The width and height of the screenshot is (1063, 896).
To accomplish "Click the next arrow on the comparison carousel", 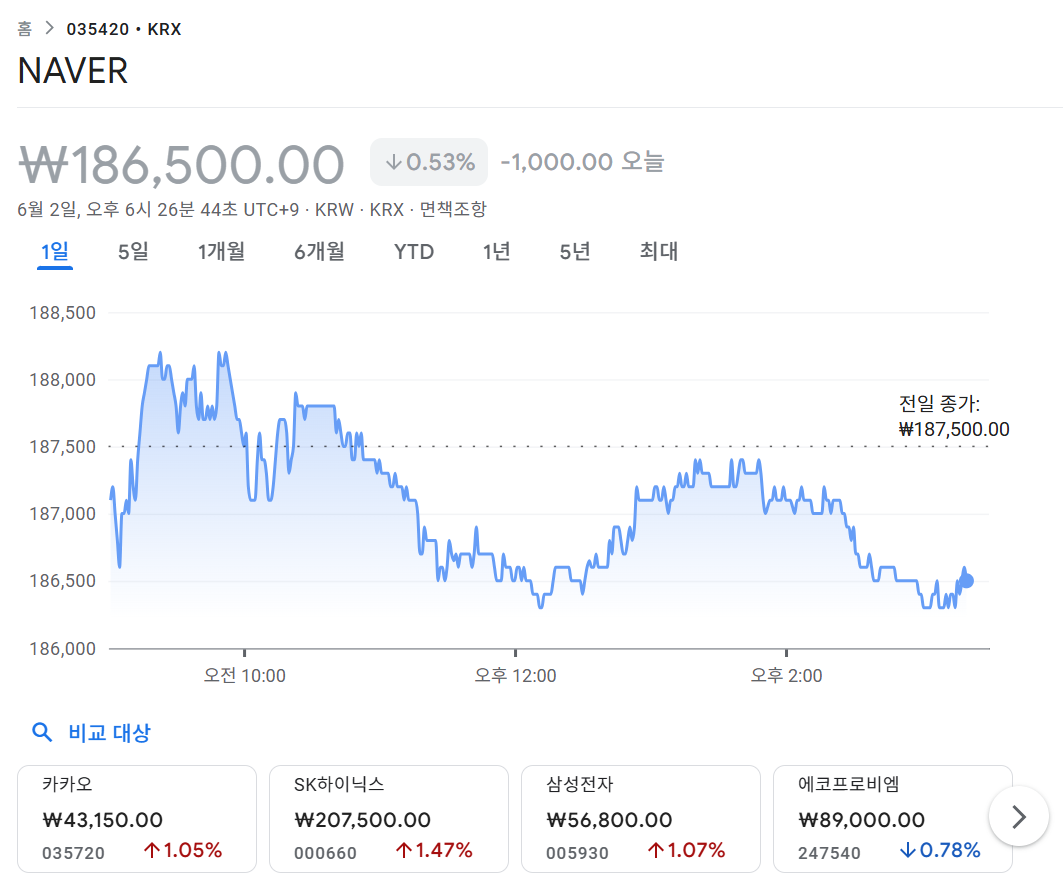I will 1019,817.
